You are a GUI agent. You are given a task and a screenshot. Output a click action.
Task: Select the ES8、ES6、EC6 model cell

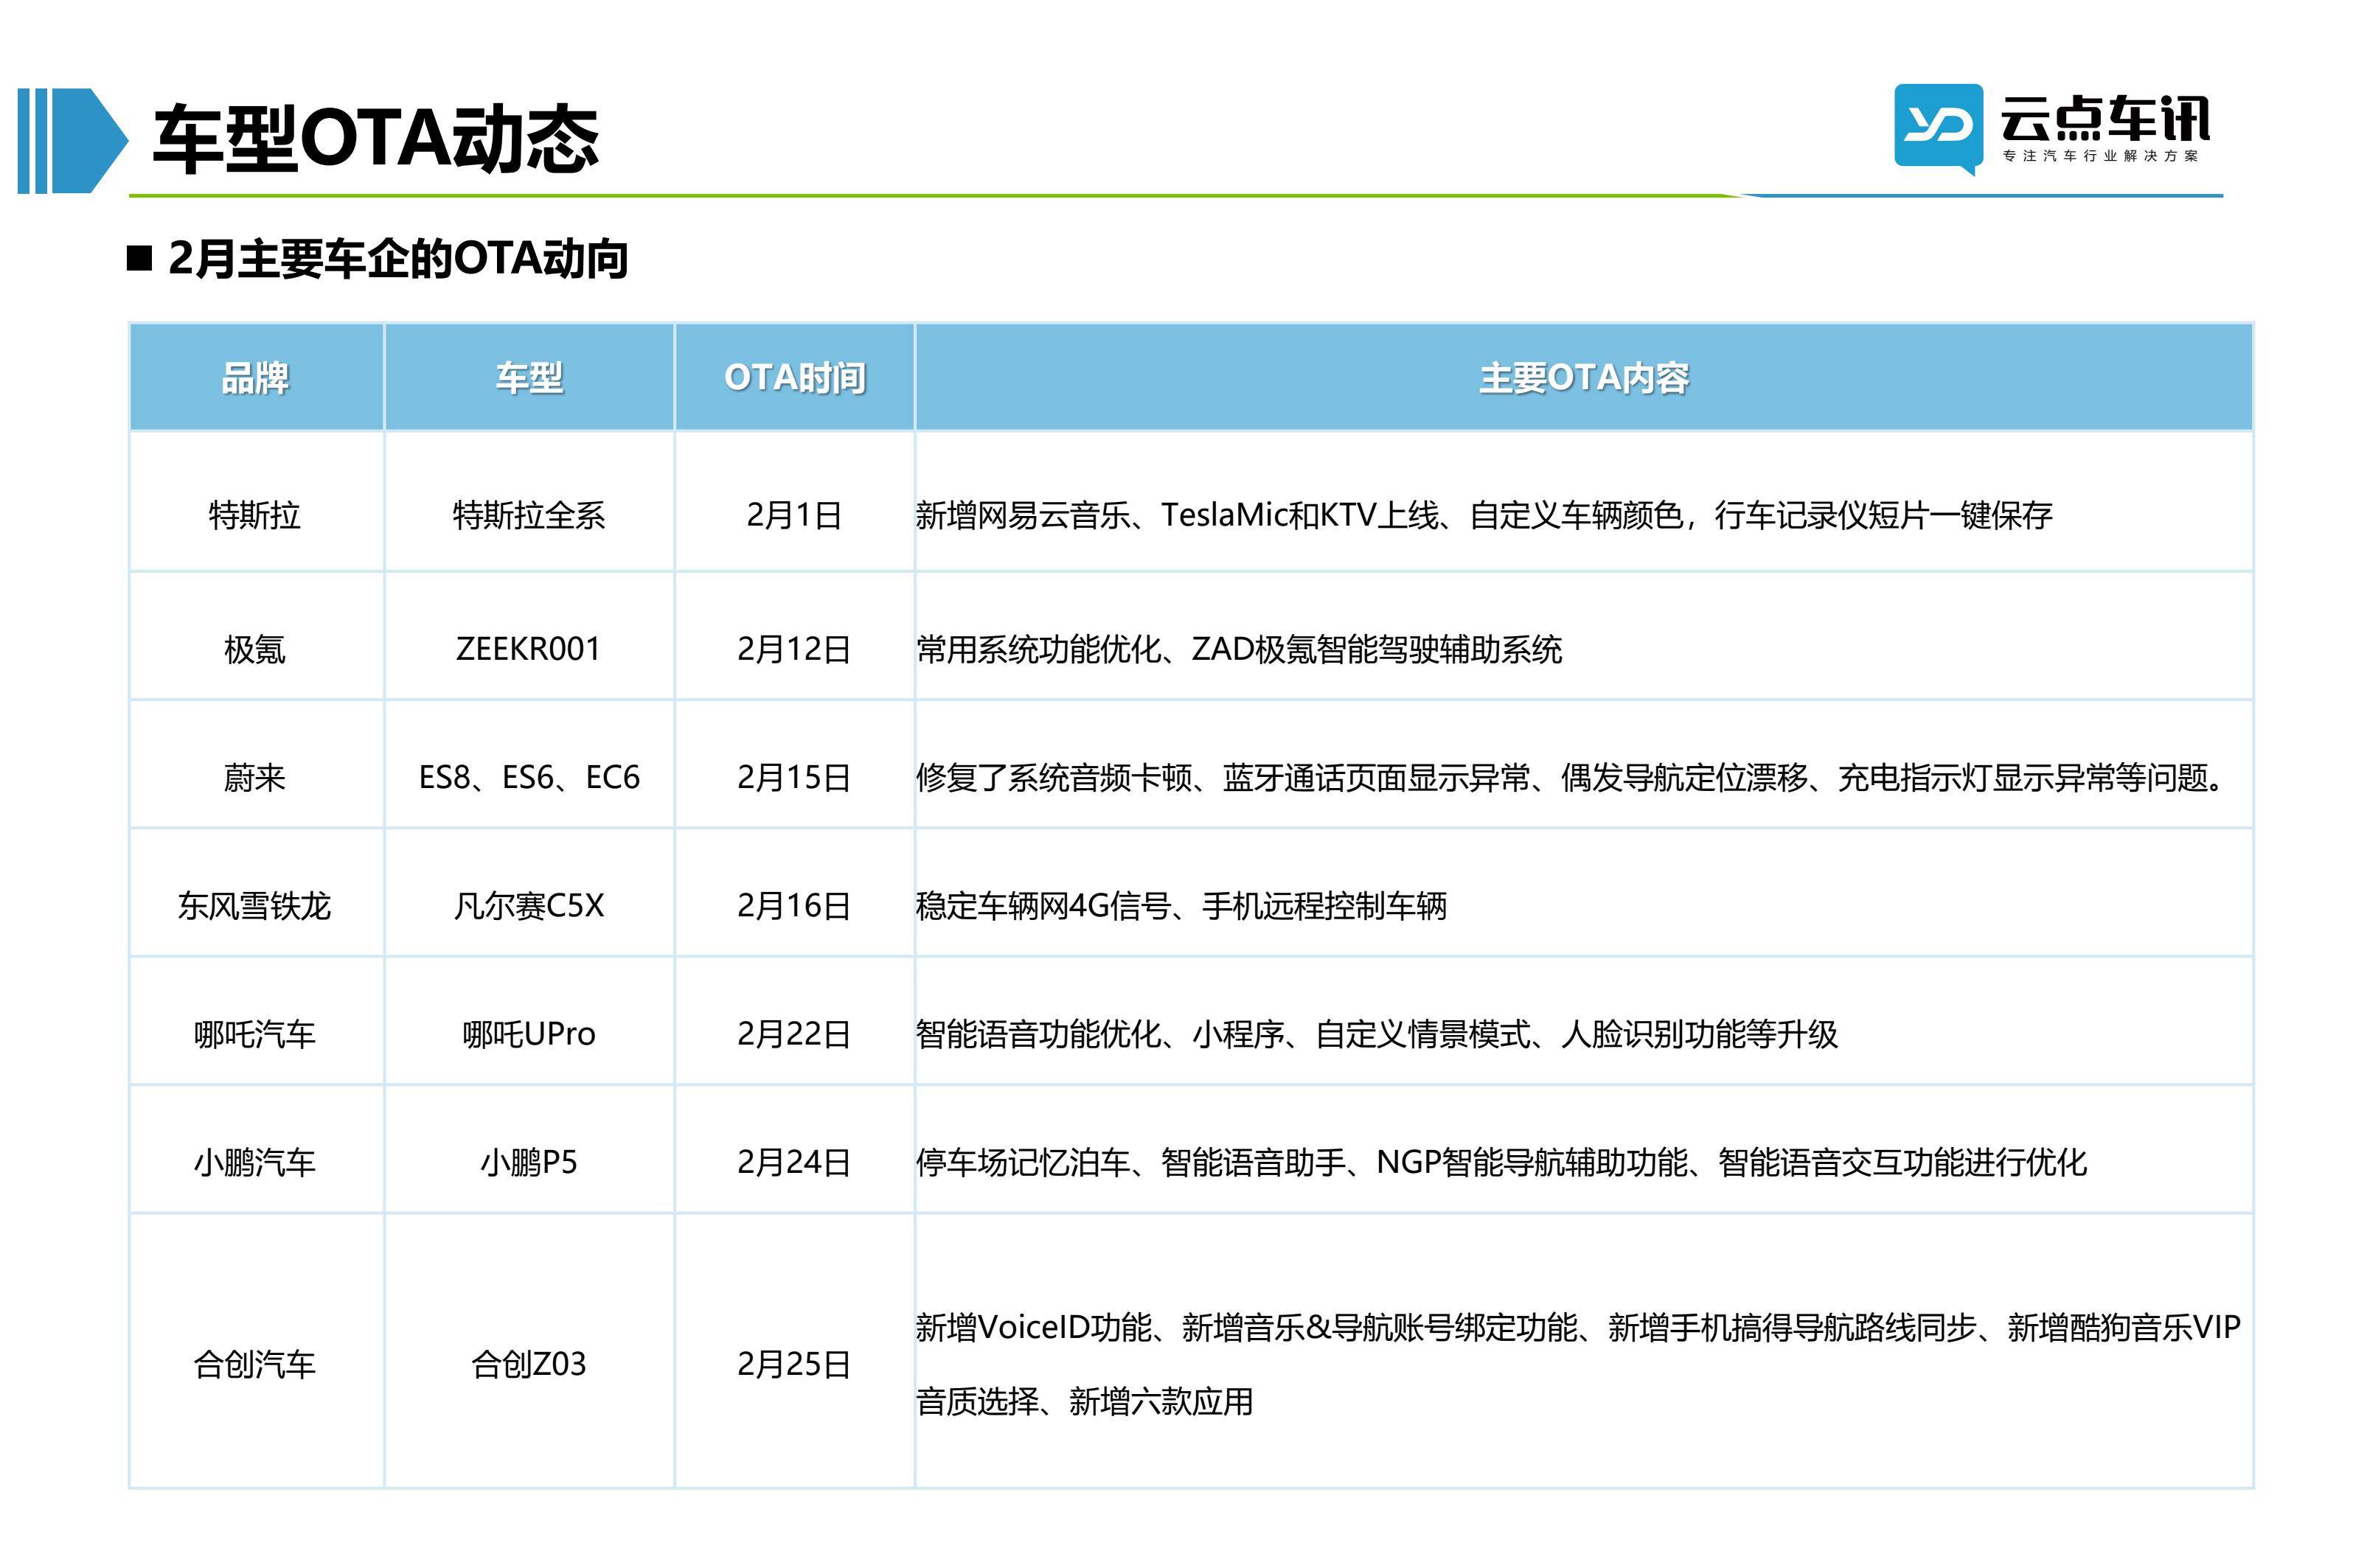tap(529, 764)
